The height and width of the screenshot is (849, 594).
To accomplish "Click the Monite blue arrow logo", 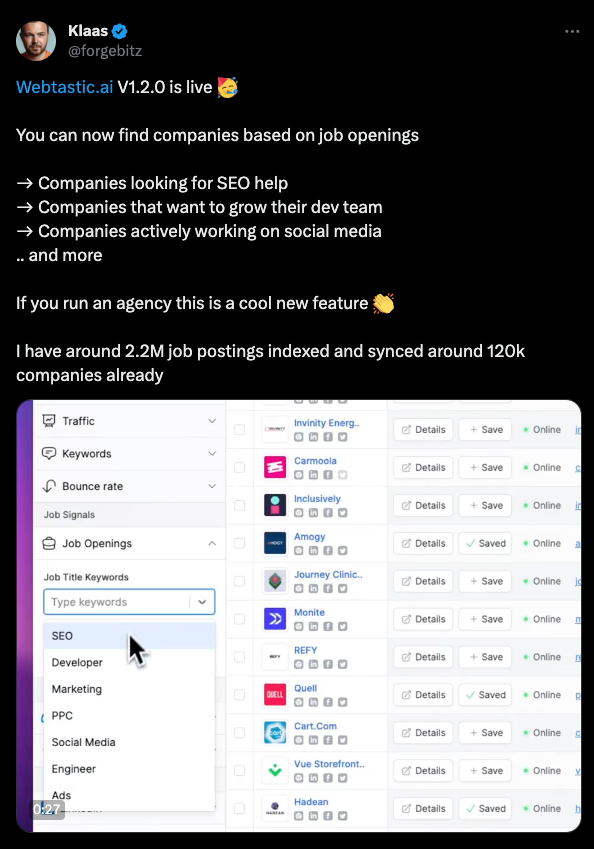I will pos(275,619).
